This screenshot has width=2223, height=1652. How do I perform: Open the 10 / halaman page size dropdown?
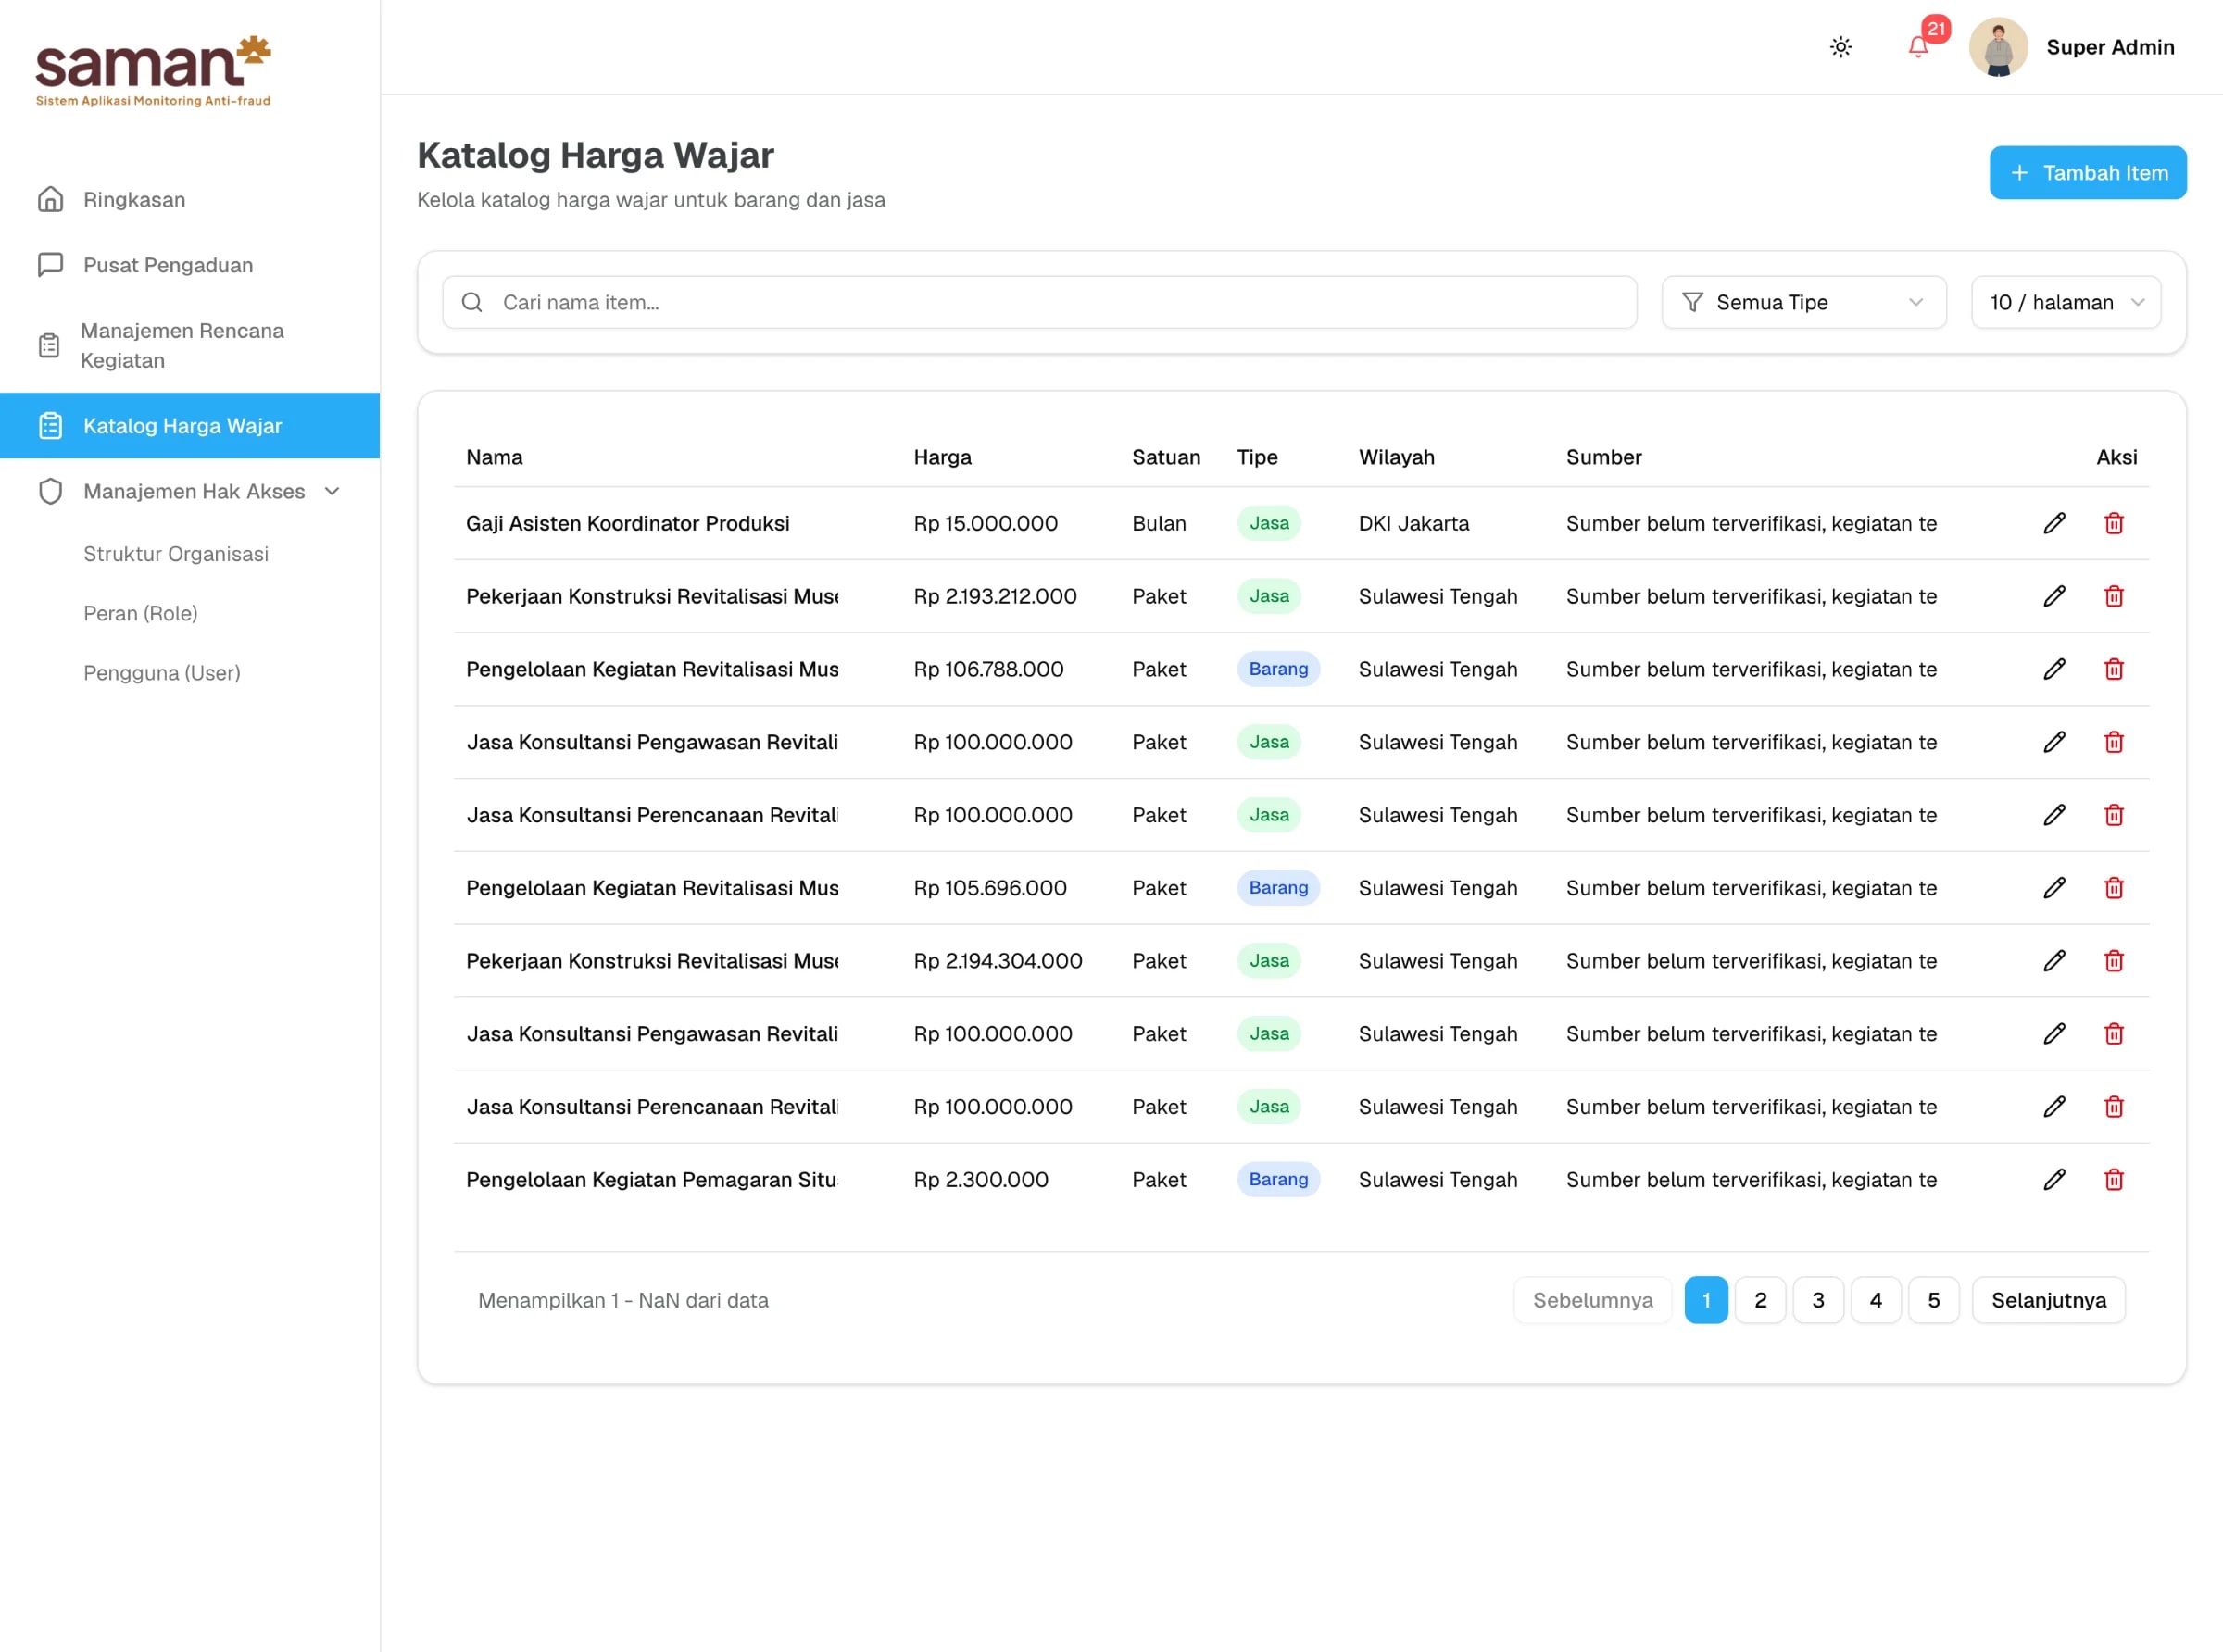pos(2065,302)
